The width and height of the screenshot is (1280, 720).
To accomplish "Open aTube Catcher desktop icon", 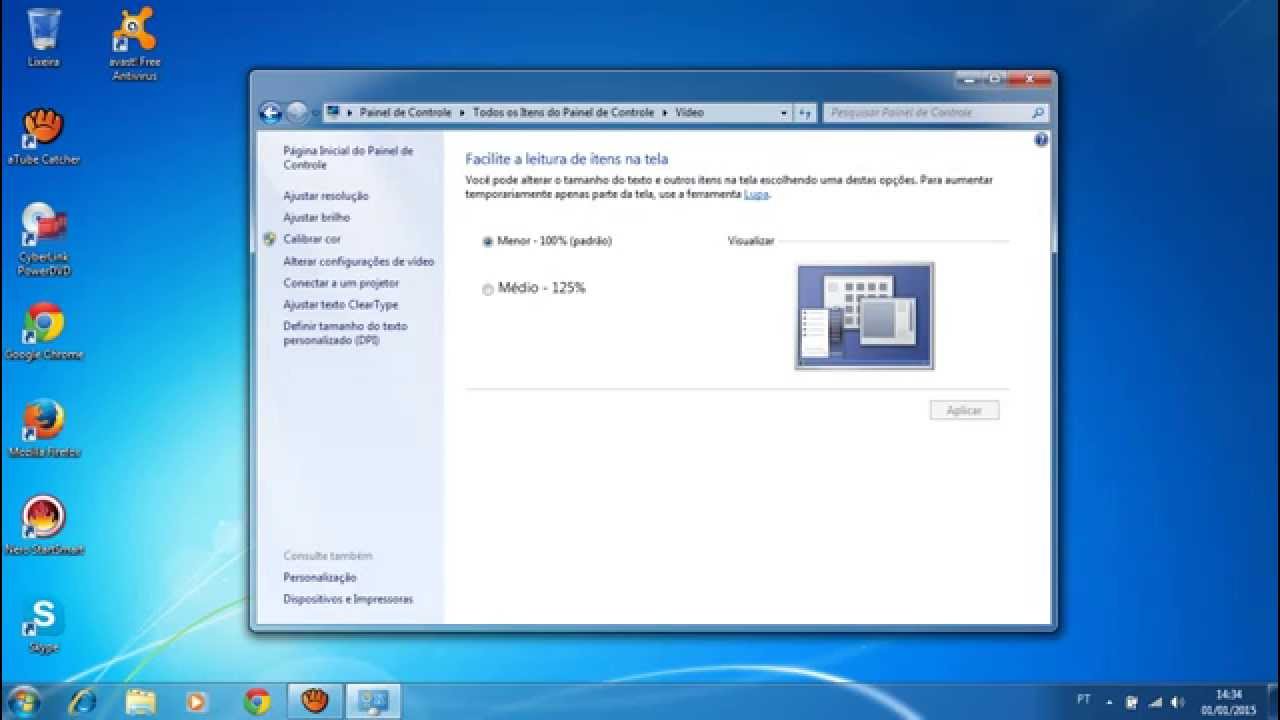I will (43, 135).
